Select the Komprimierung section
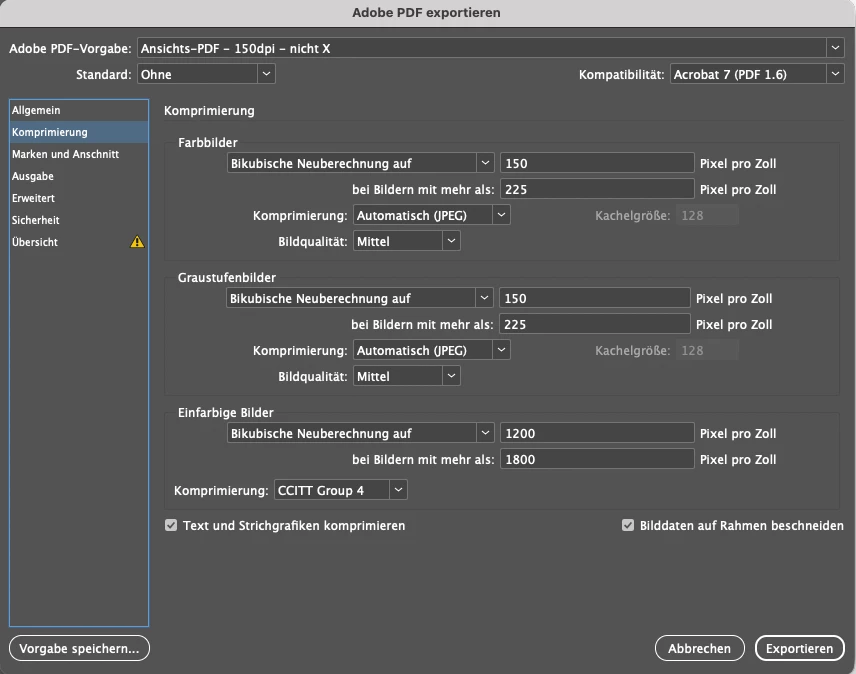Image resolution: width=856 pixels, height=674 pixels. 79,132
